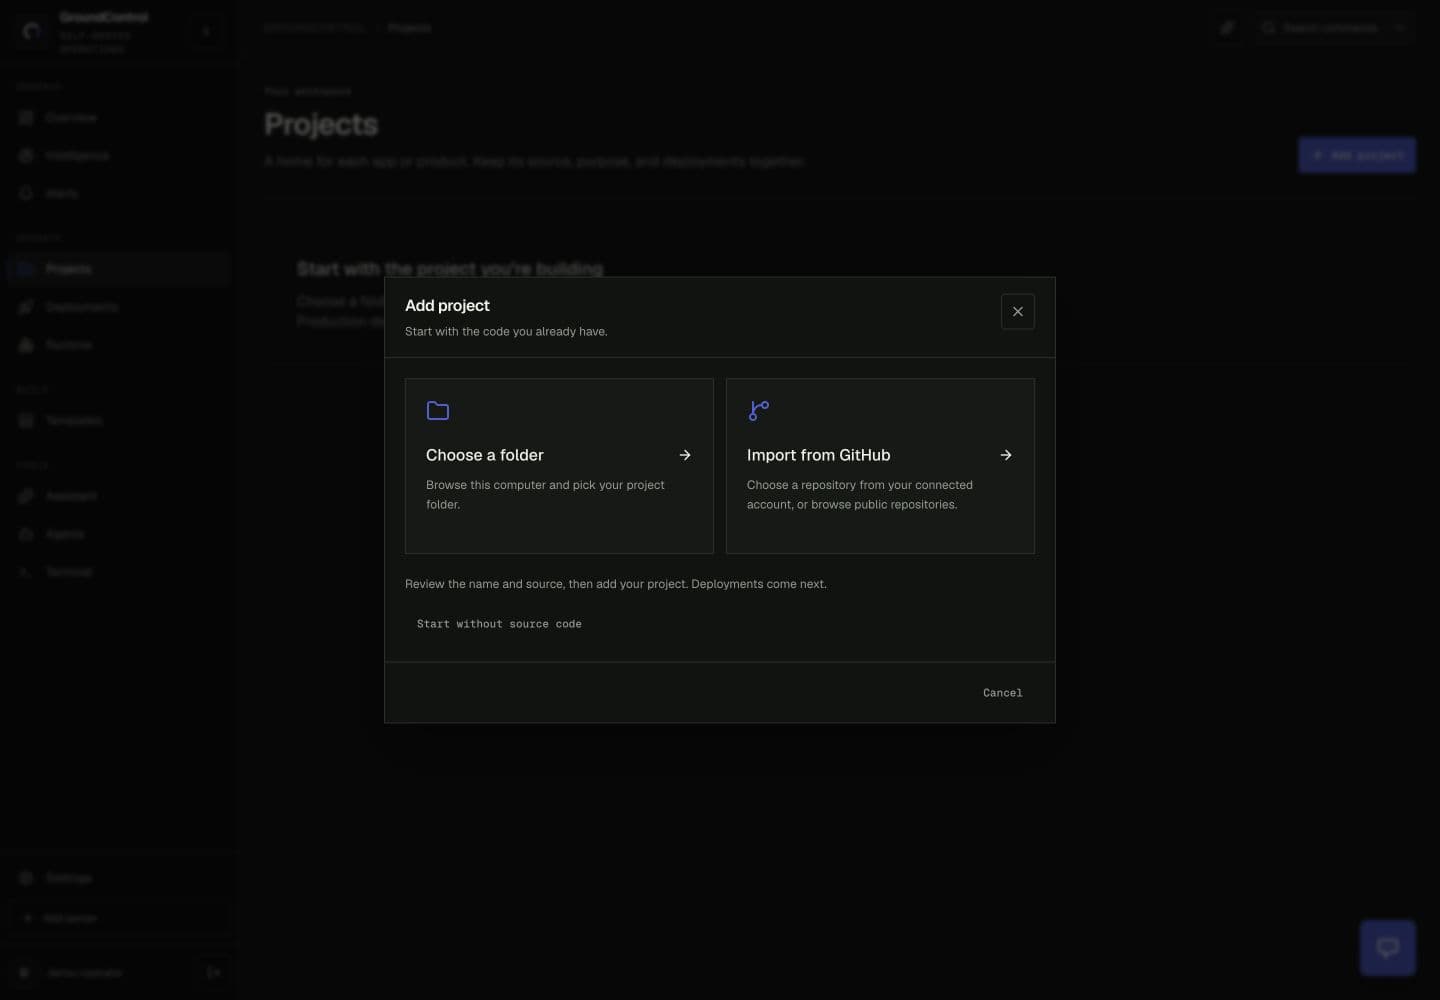Click the arrow beside Import from GitHub
This screenshot has width=1440, height=1000.
1006,455
